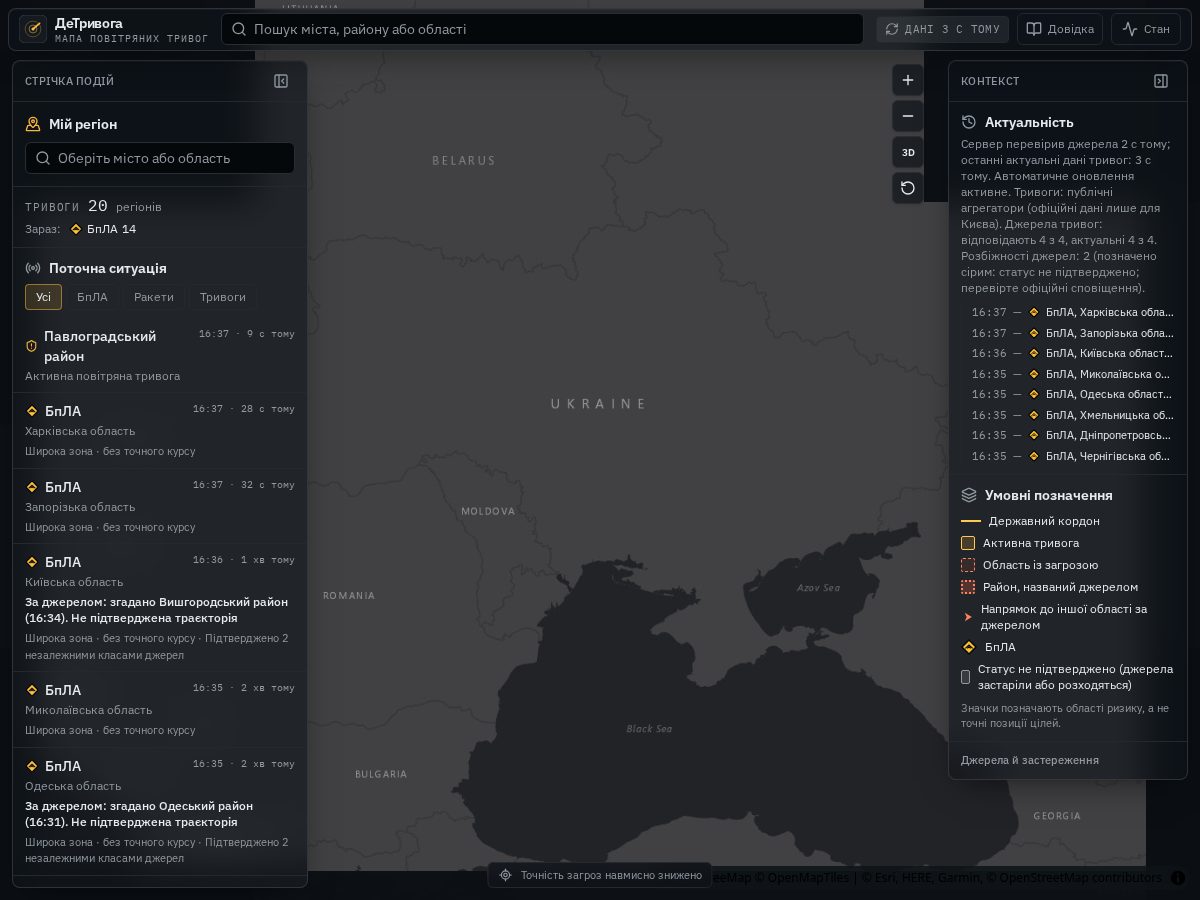This screenshot has width=1200, height=900.
Task: Click the magnifier icon in region selector
Action: point(43,158)
